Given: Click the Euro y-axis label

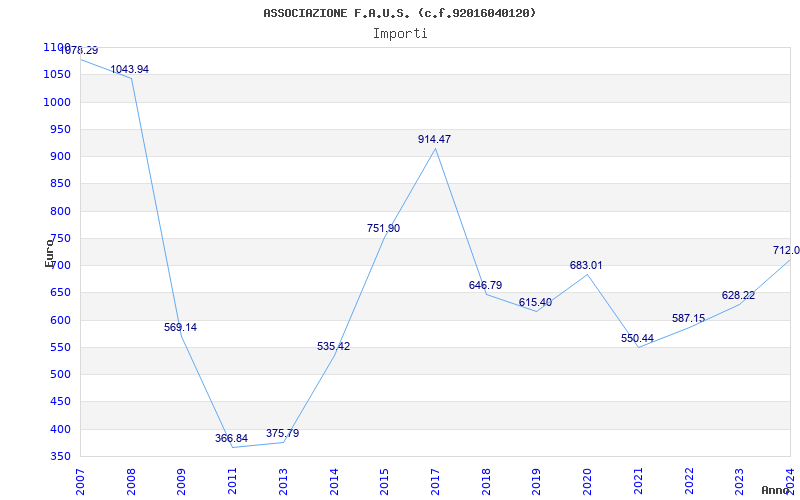Looking at the screenshot, I should (49, 253).
